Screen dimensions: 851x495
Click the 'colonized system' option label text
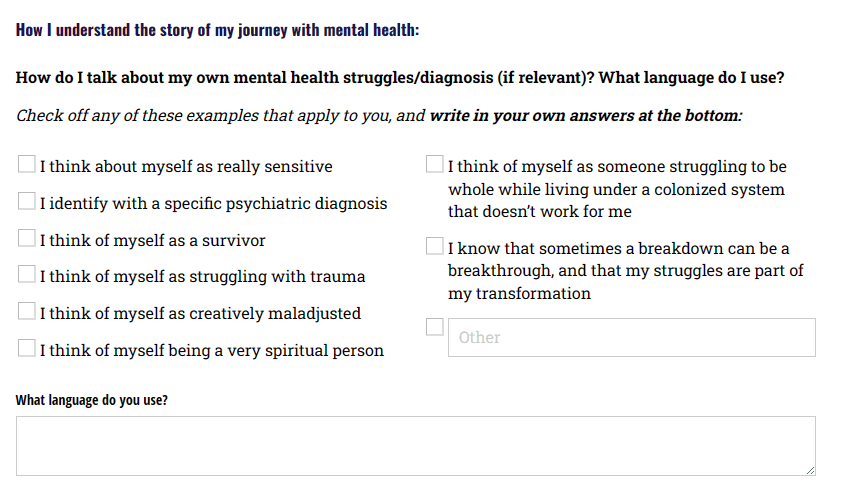tap(616, 189)
